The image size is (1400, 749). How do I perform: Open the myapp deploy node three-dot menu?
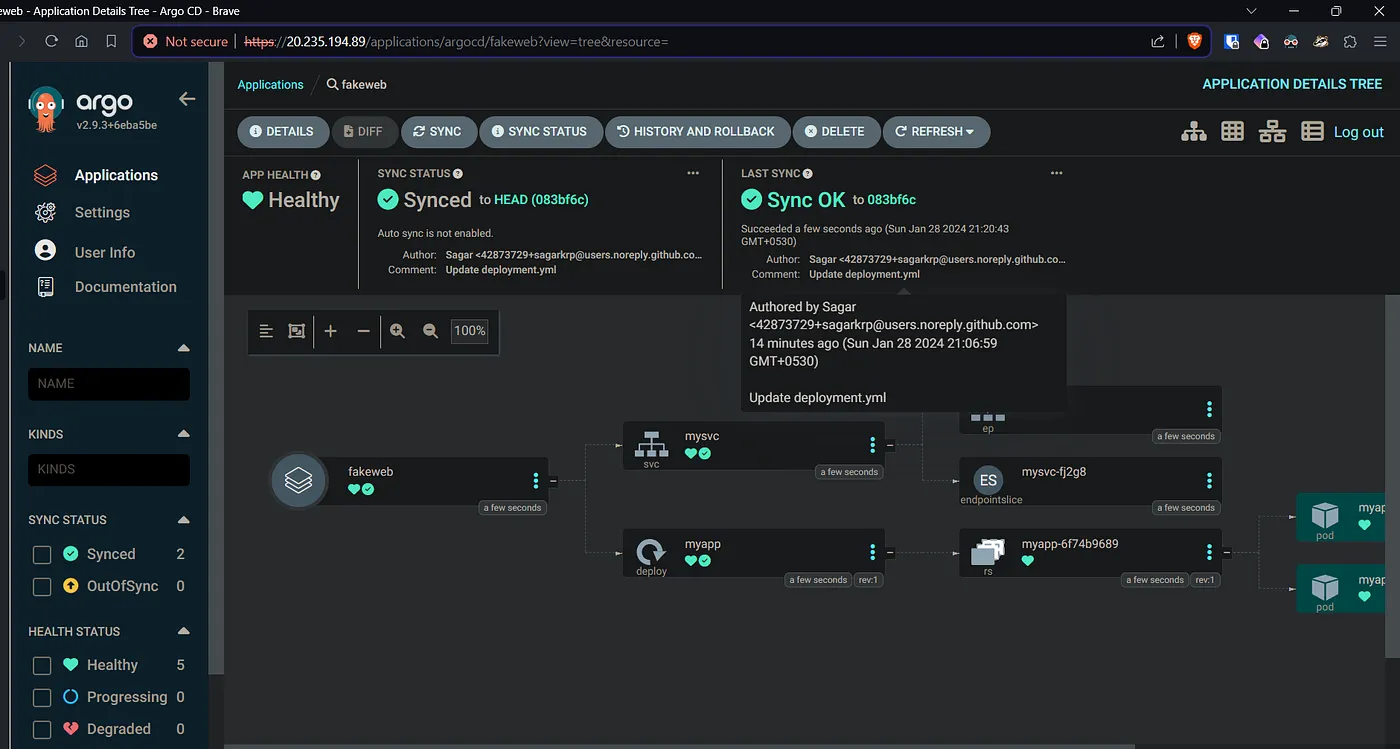click(873, 553)
